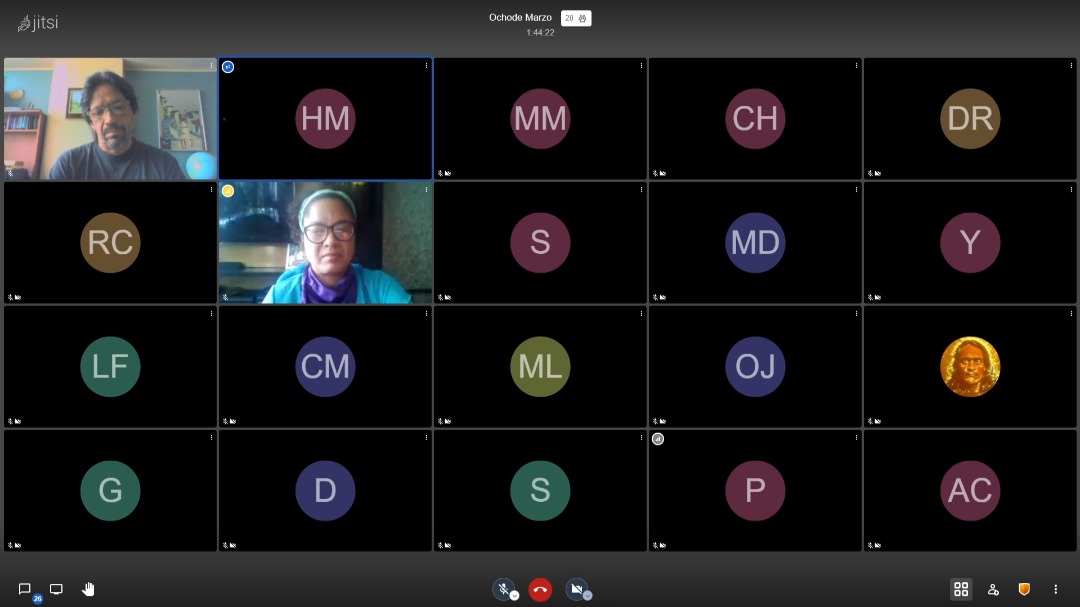This screenshot has width=1080, height=607.
Task: Start screen sharing
Action: [x=56, y=589]
